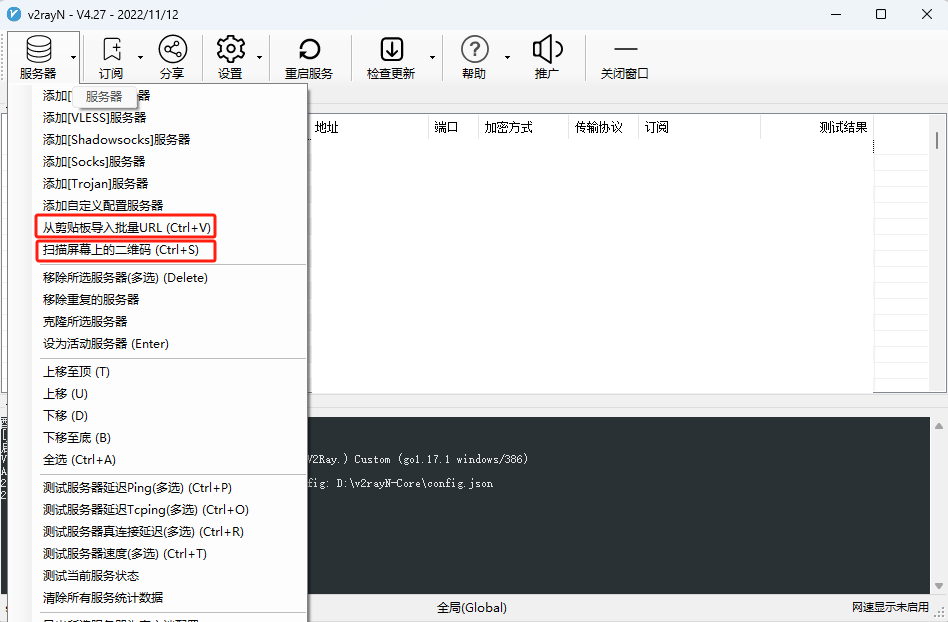Click the Close Window dash icon

coord(625,49)
